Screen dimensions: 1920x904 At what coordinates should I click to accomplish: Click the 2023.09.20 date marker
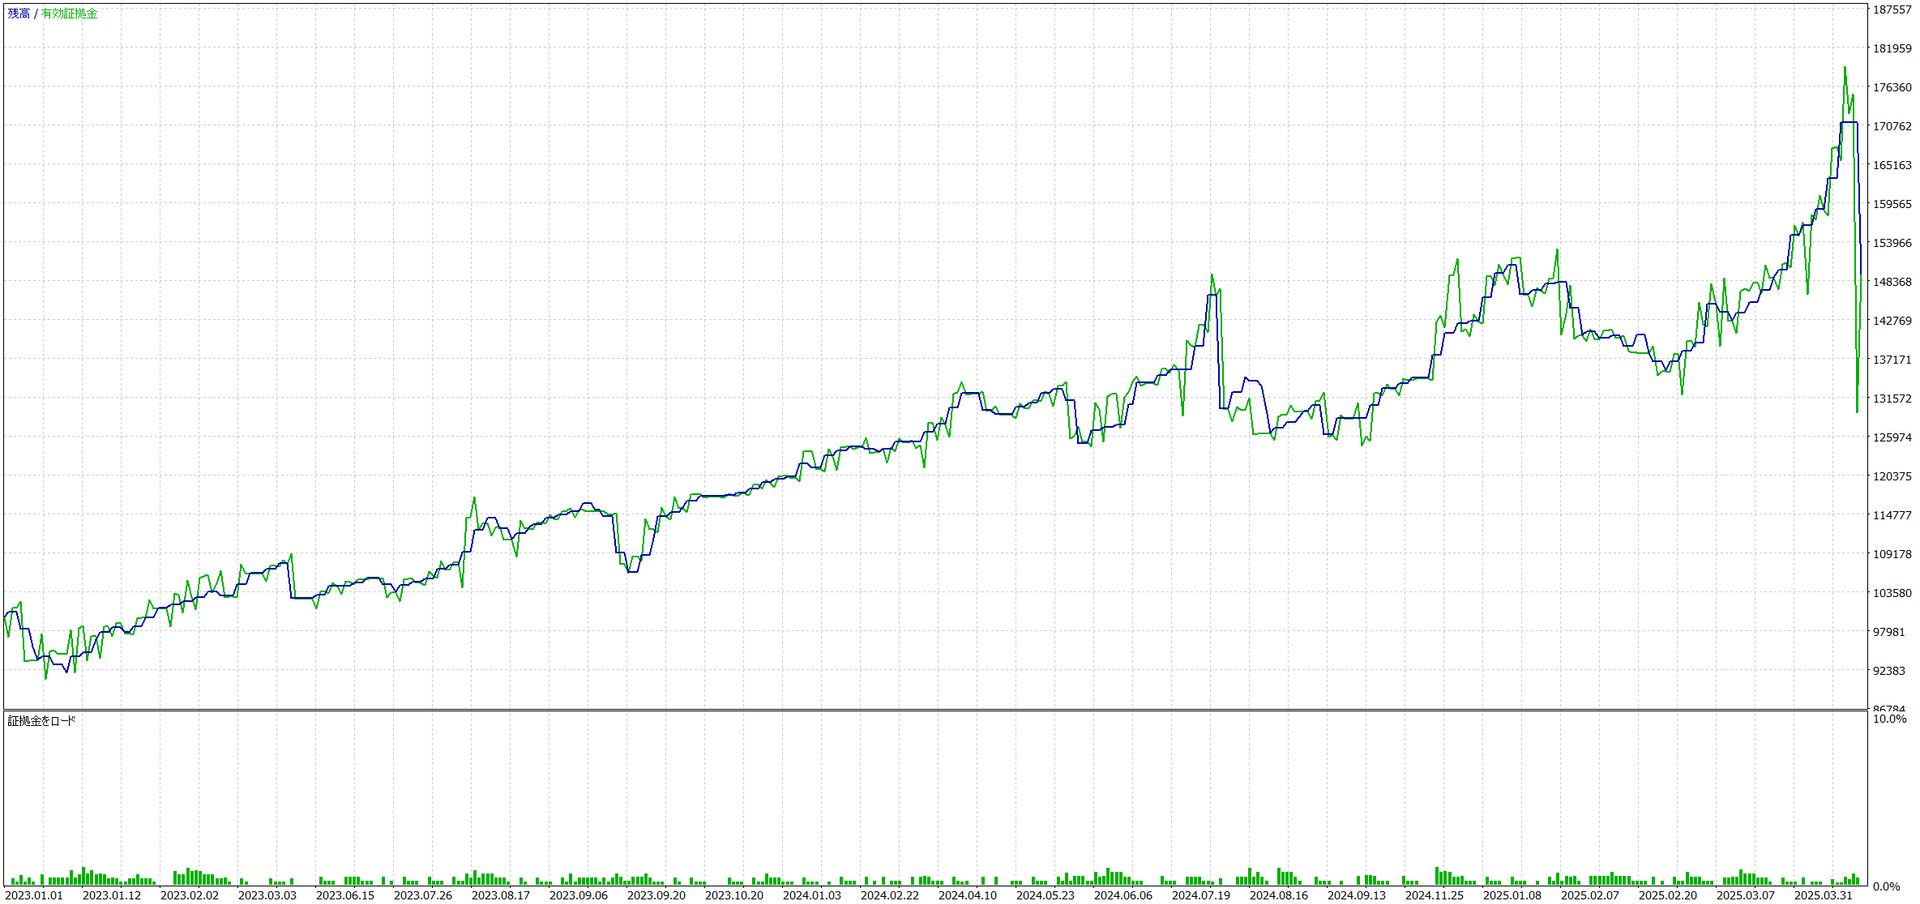click(x=656, y=896)
